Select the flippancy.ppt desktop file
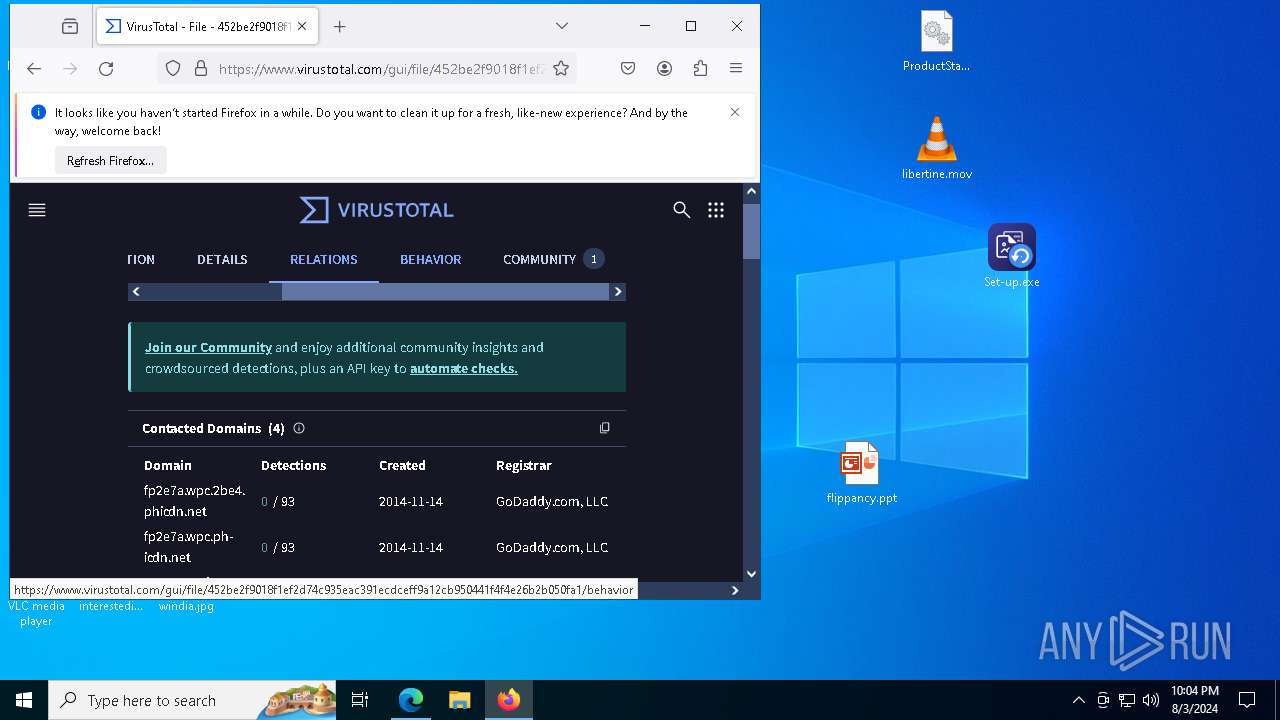 pyautogui.click(x=861, y=472)
